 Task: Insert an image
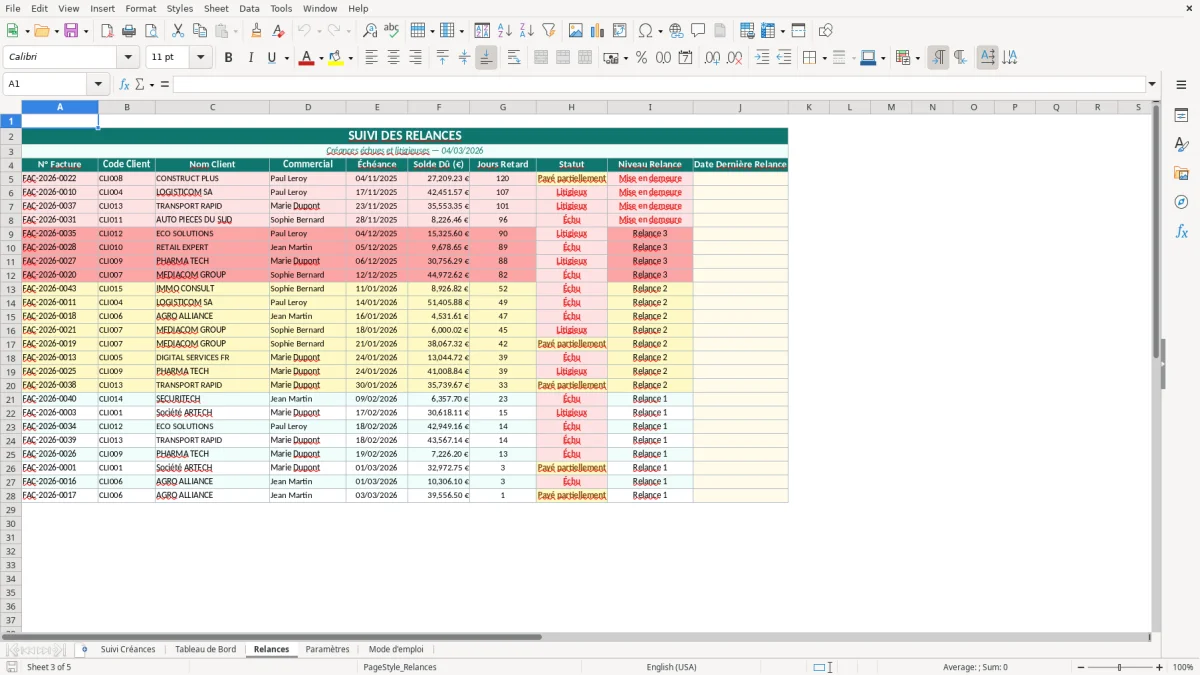(576, 31)
